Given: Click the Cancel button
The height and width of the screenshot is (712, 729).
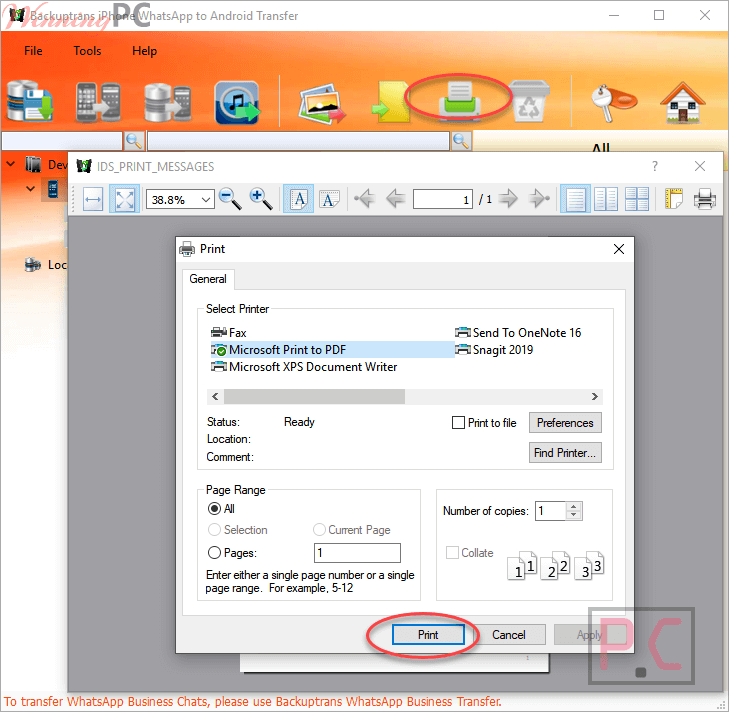Looking at the screenshot, I should click(509, 635).
